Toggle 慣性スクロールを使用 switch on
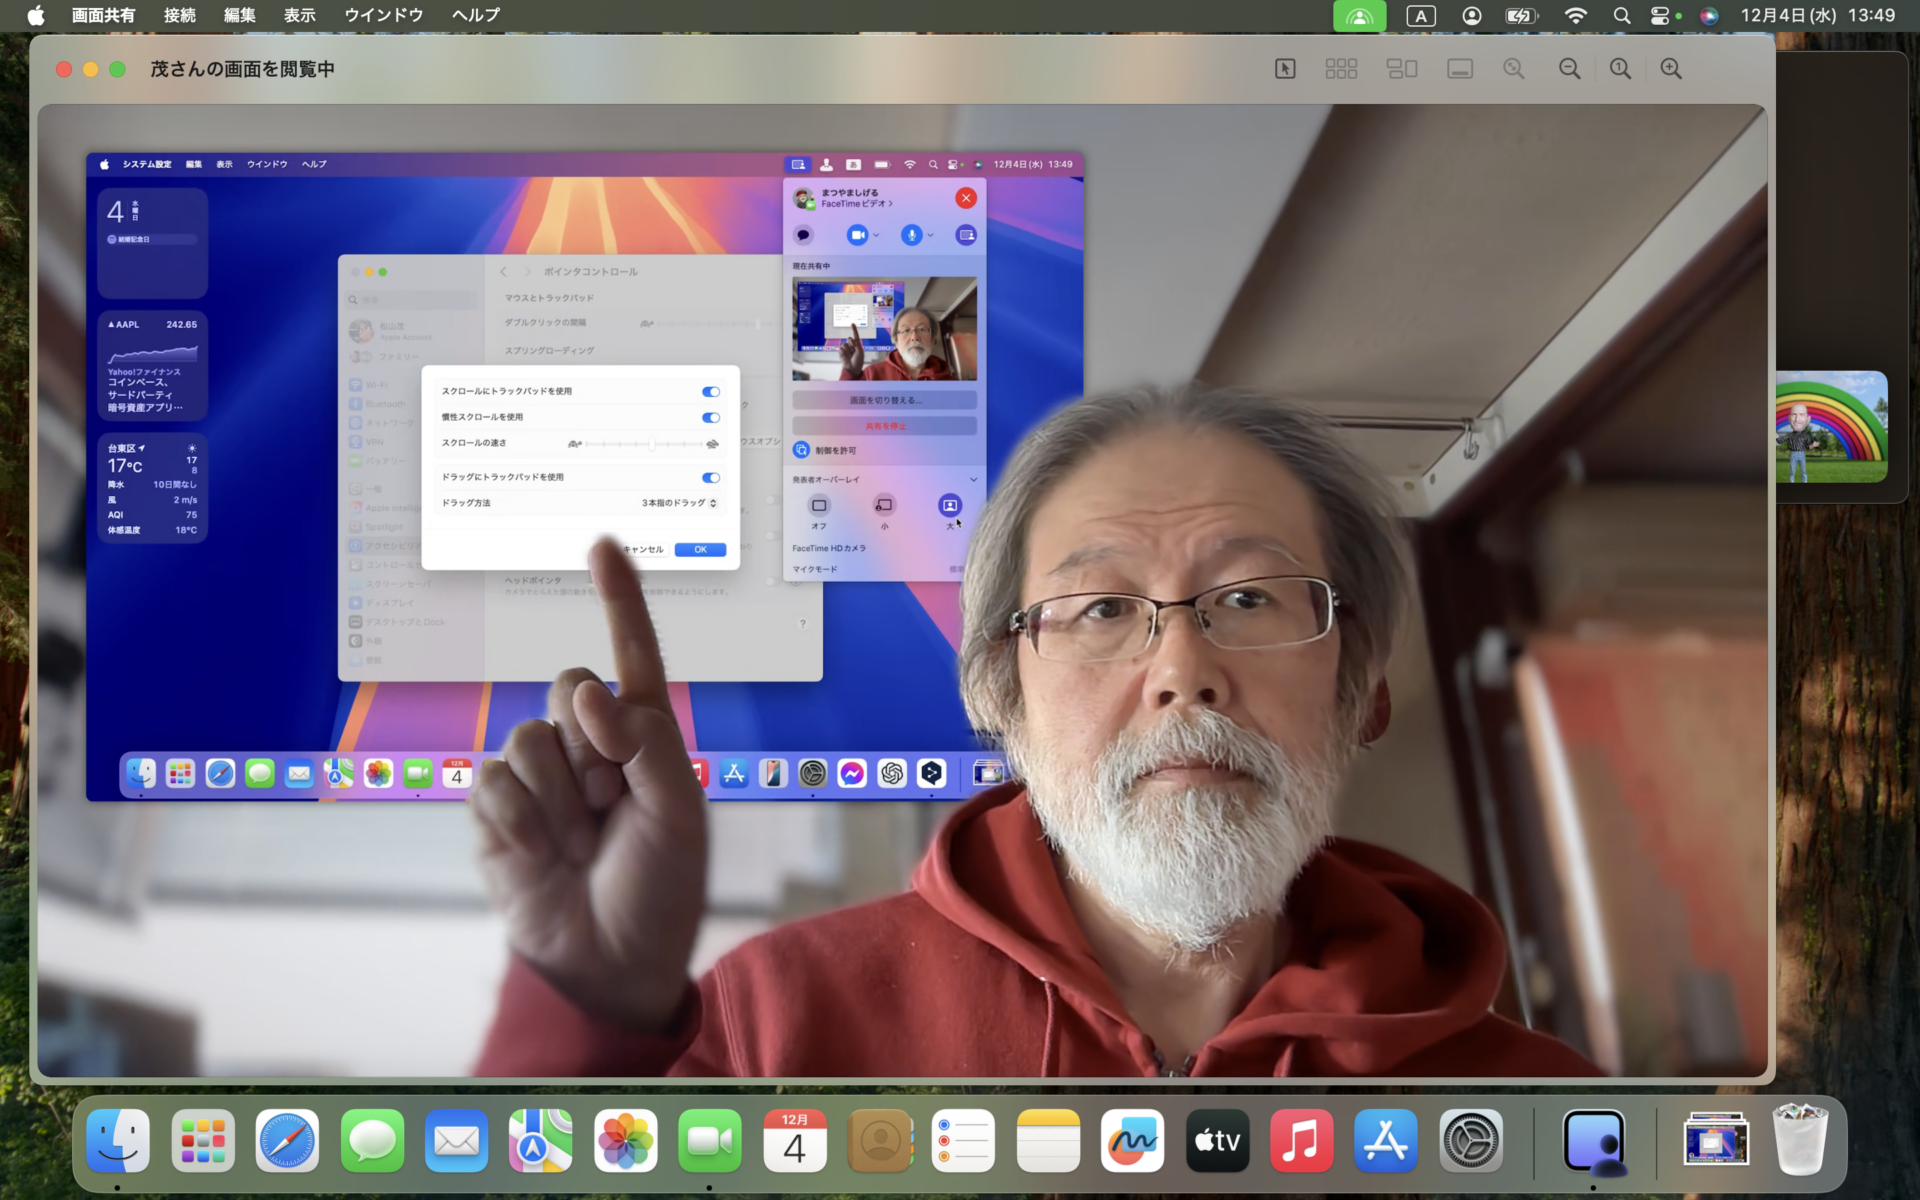1920x1200 pixels. tap(712, 416)
